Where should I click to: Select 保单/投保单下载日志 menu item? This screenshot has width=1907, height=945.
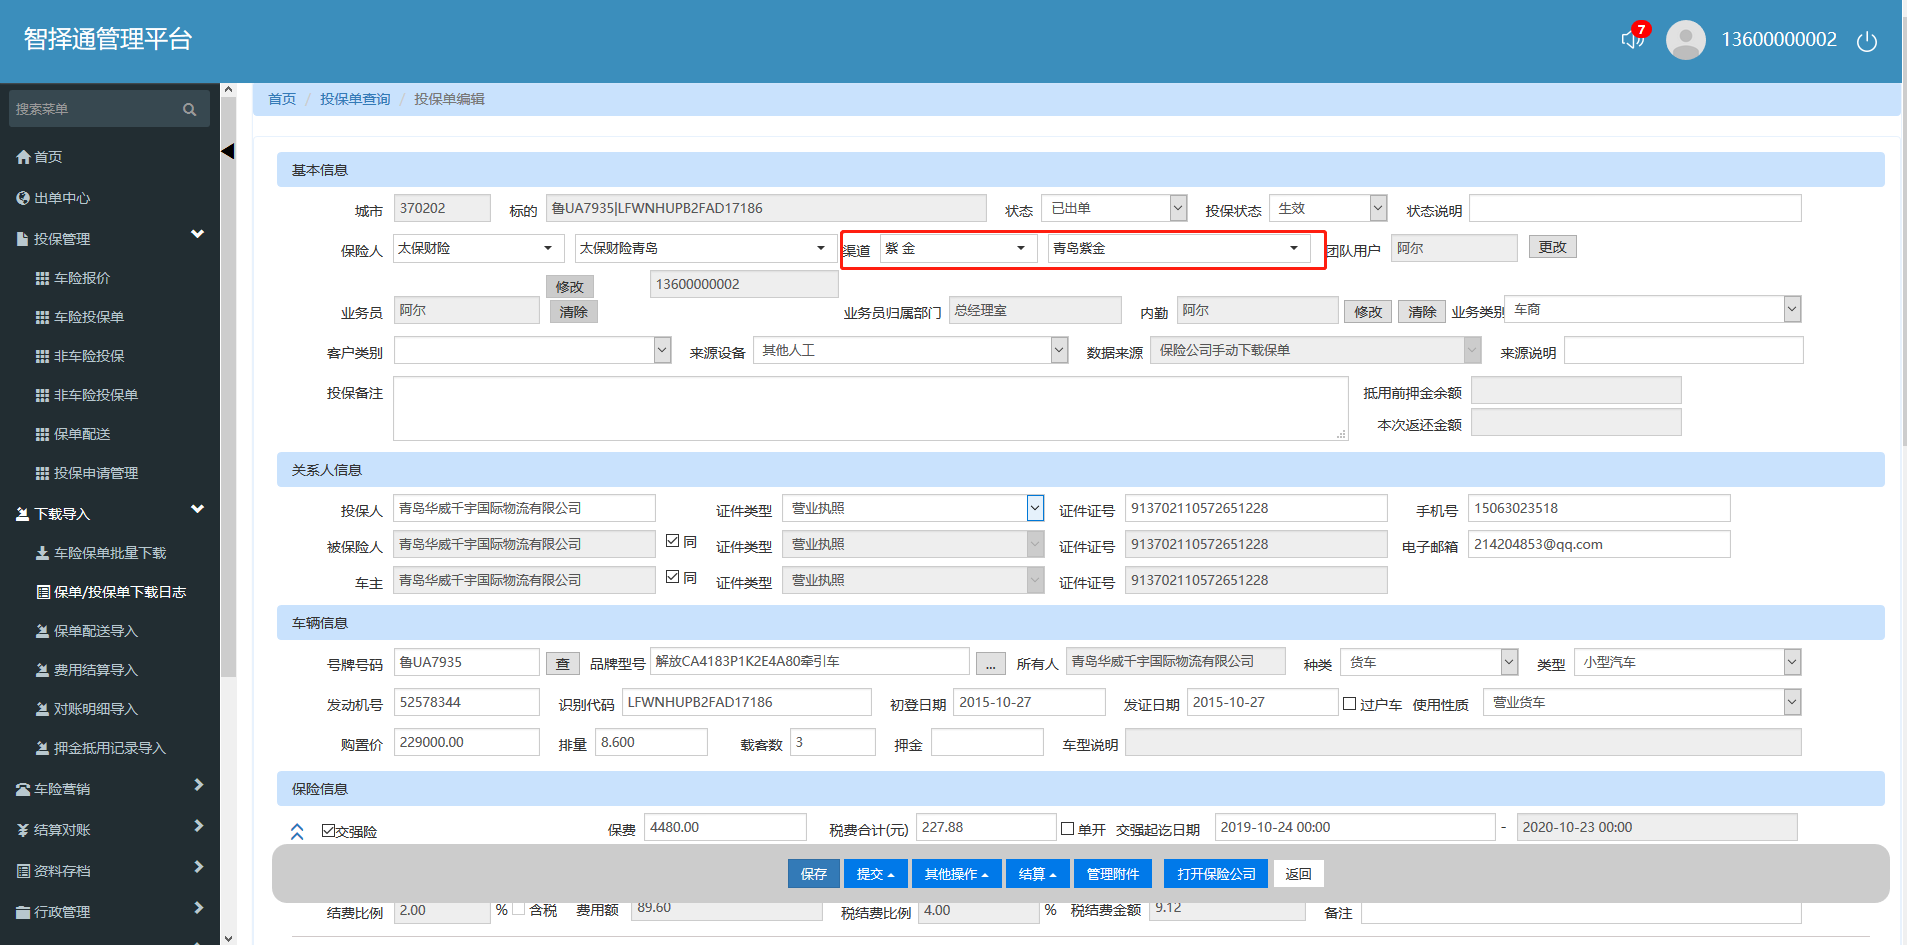click(x=119, y=592)
